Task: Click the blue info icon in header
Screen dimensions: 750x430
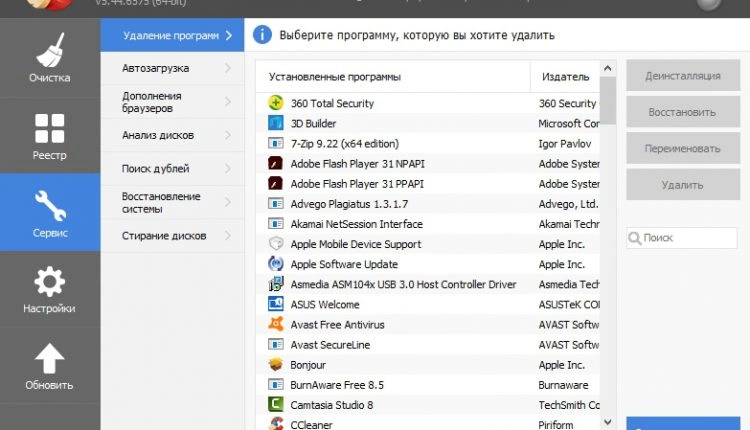Action: [262, 36]
